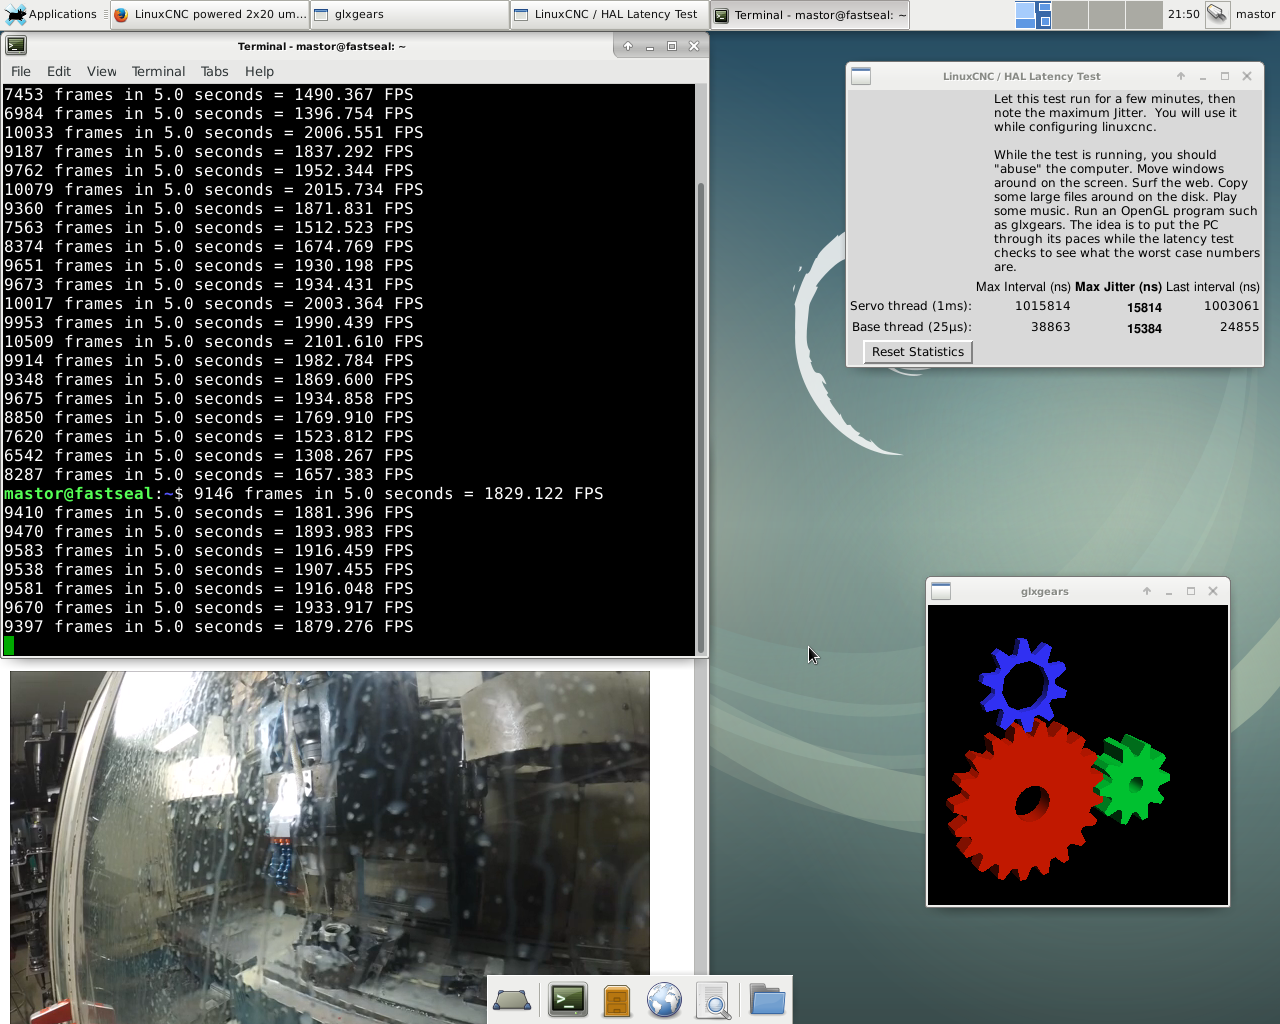
Task: Launch Terminal Emulator from the bottom dock
Action: pyautogui.click(x=568, y=1000)
